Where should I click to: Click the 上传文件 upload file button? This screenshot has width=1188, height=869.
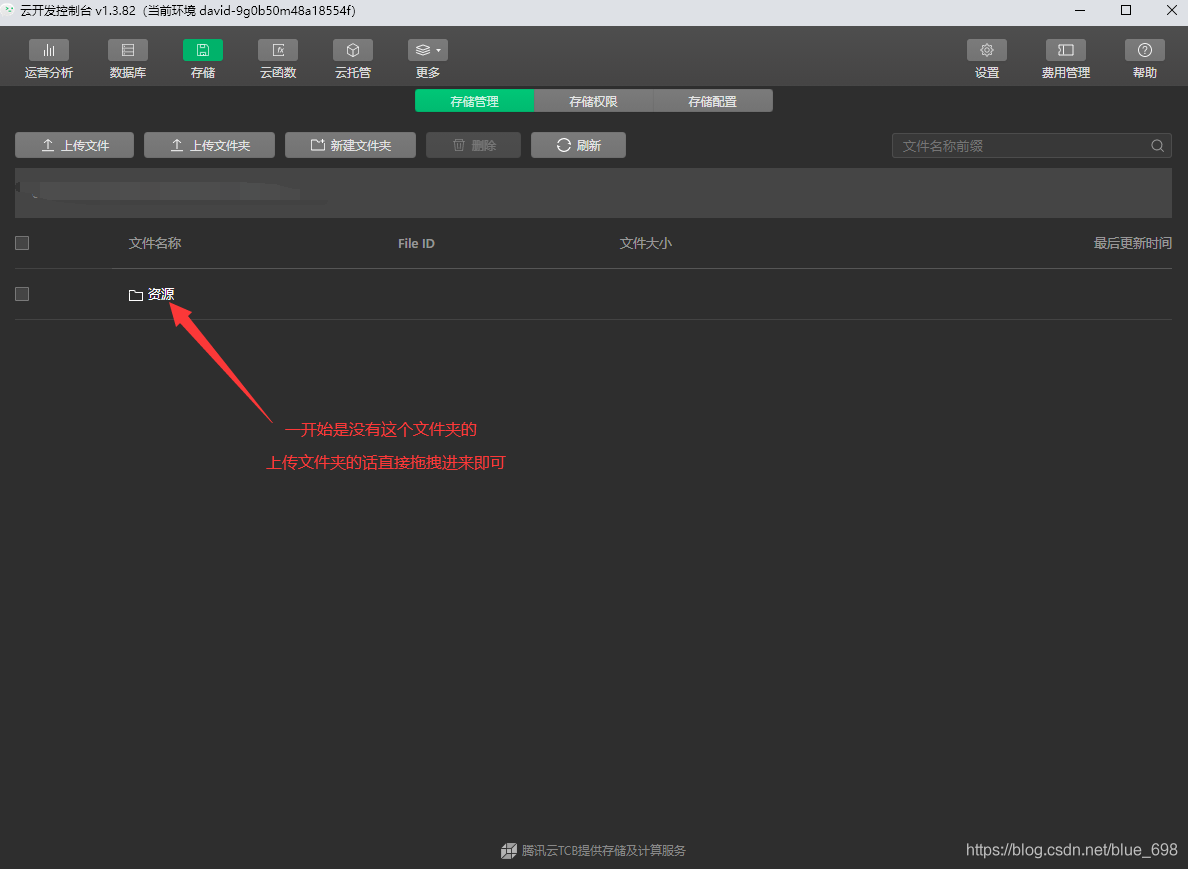click(x=74, y=145)
